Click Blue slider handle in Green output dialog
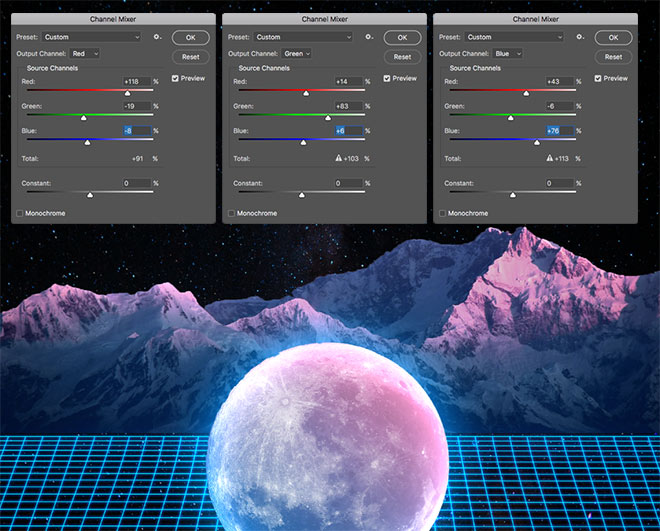 point(304,143)
